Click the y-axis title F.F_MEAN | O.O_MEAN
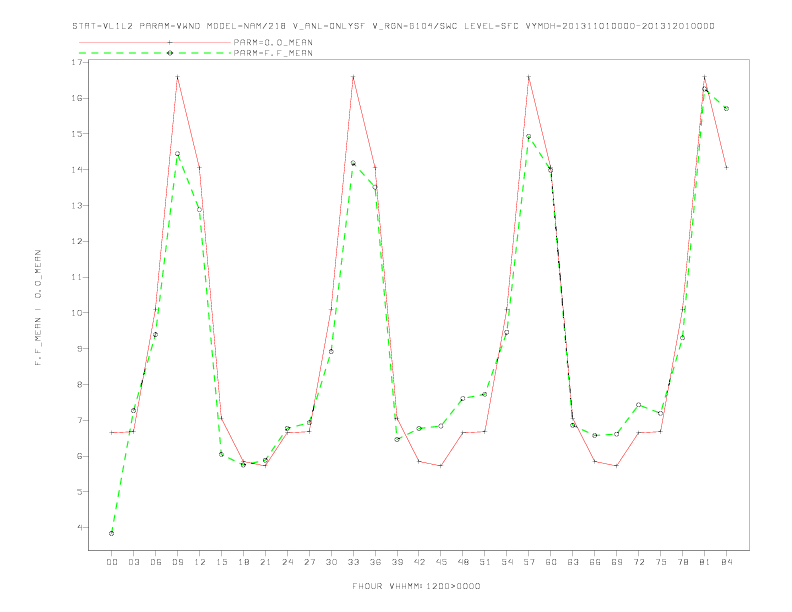 pyautogui.click(x=38, y=308)
